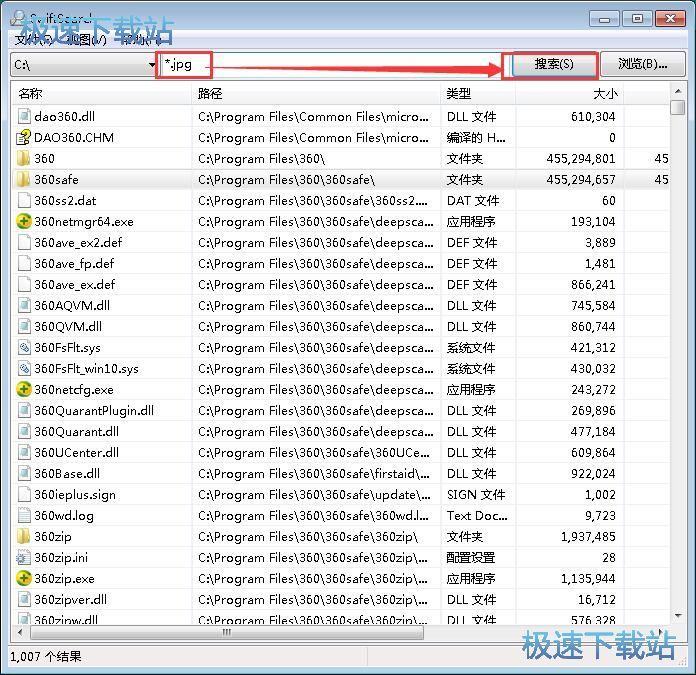Click the 360AQVM.dll file icon
This screenshot has height=675, width=696.
[24, 306]
